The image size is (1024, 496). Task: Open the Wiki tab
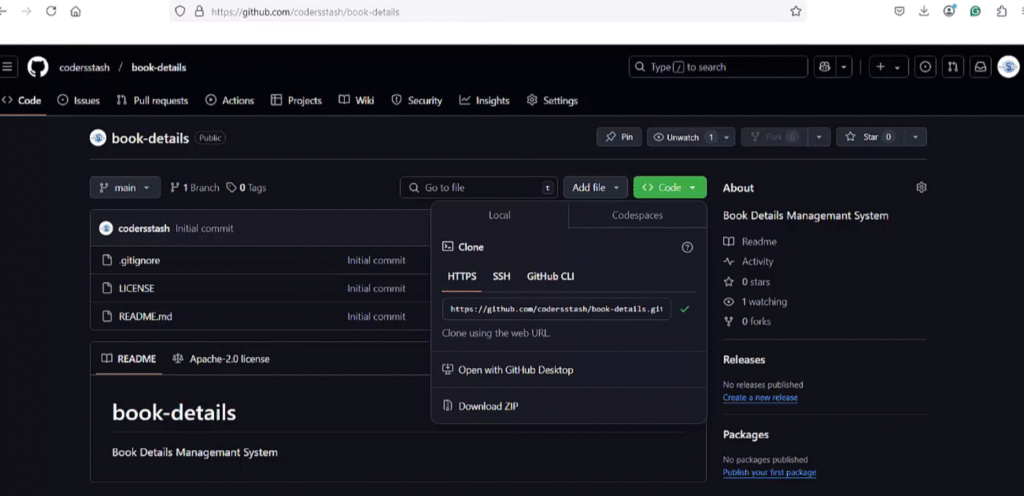[357, 101]
